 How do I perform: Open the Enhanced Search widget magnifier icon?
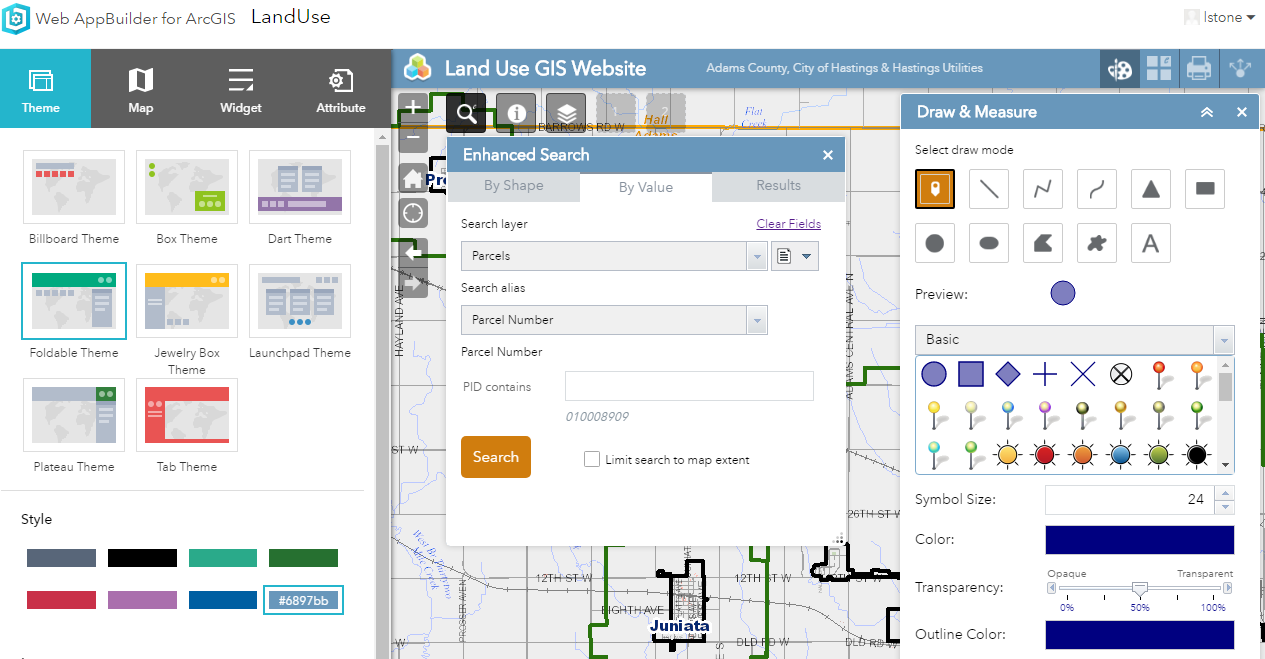click(466, 112)
